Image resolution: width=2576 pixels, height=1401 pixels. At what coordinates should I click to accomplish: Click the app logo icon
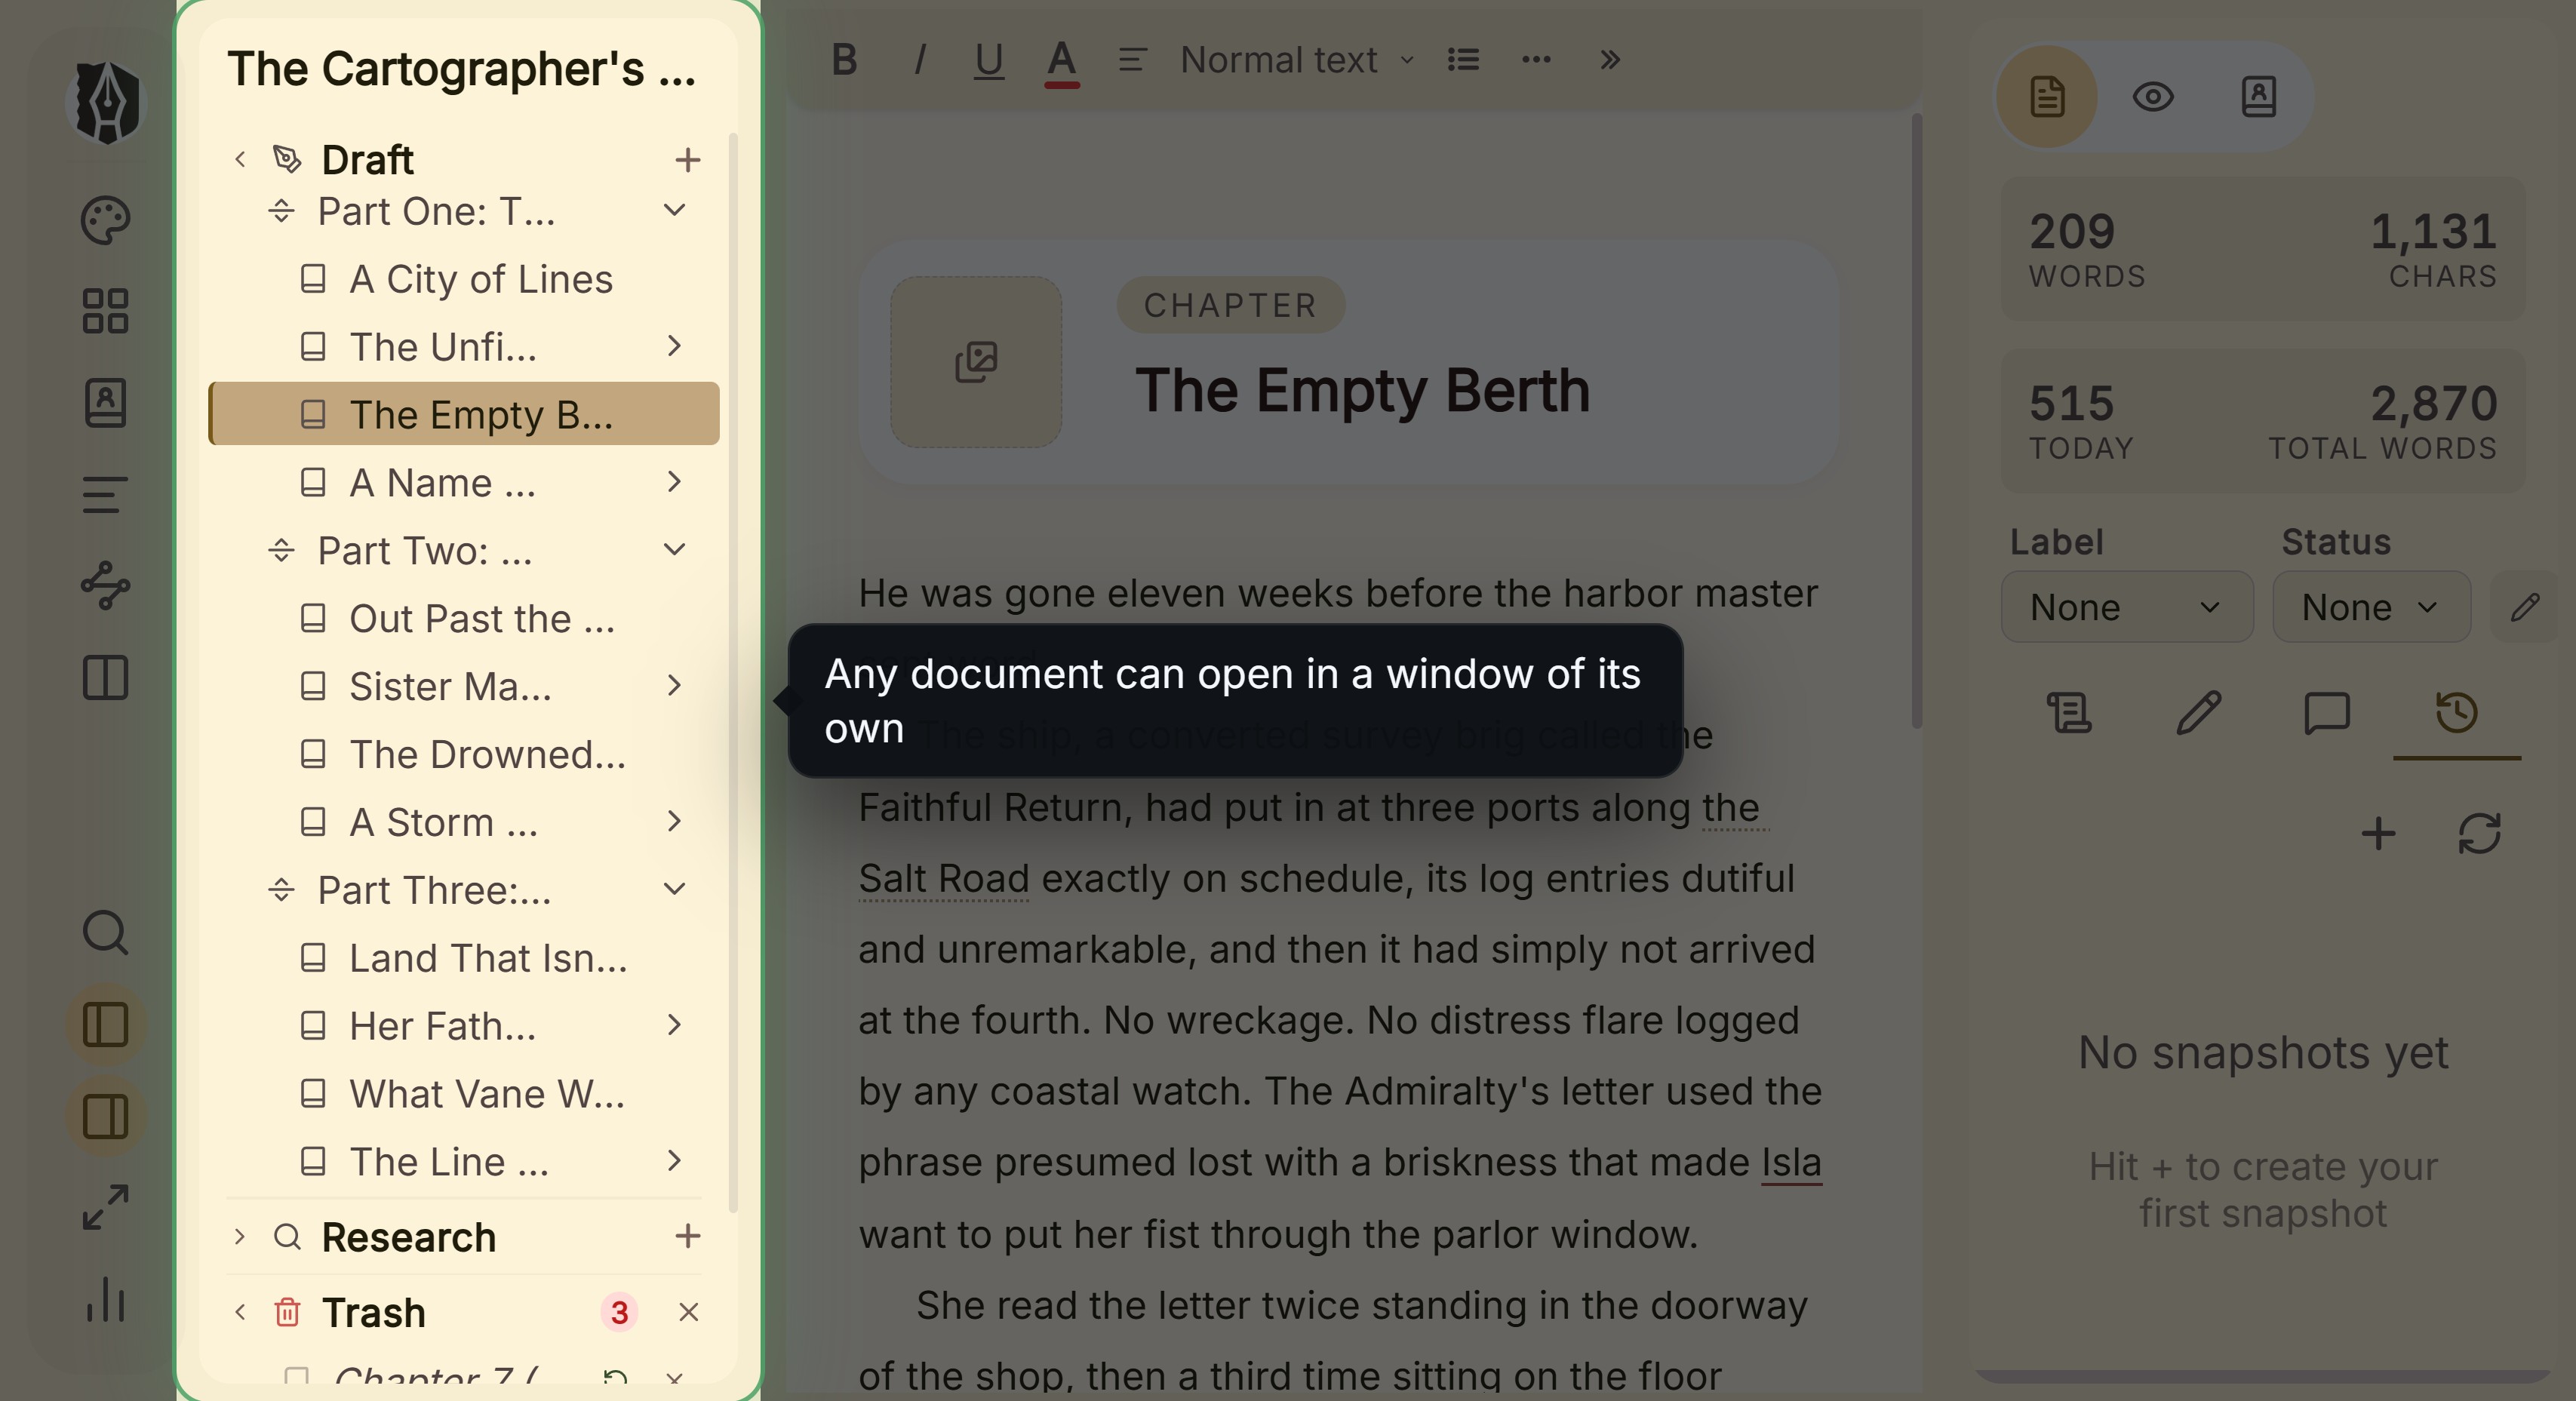(x=106, y=102)
